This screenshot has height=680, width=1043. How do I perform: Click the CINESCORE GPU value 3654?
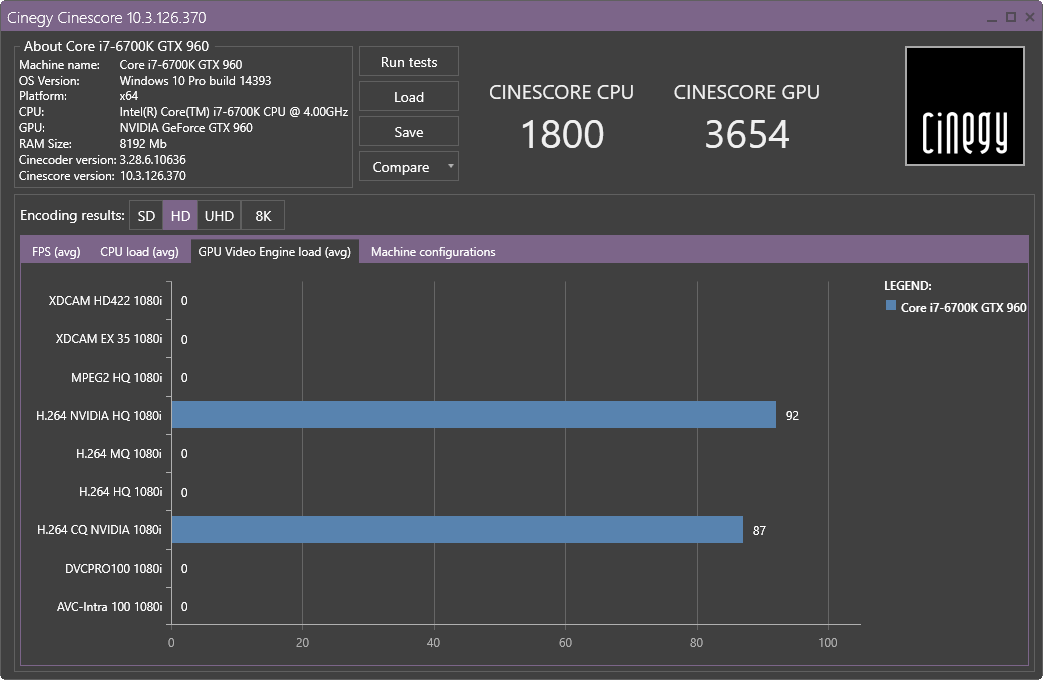[747, 134]
